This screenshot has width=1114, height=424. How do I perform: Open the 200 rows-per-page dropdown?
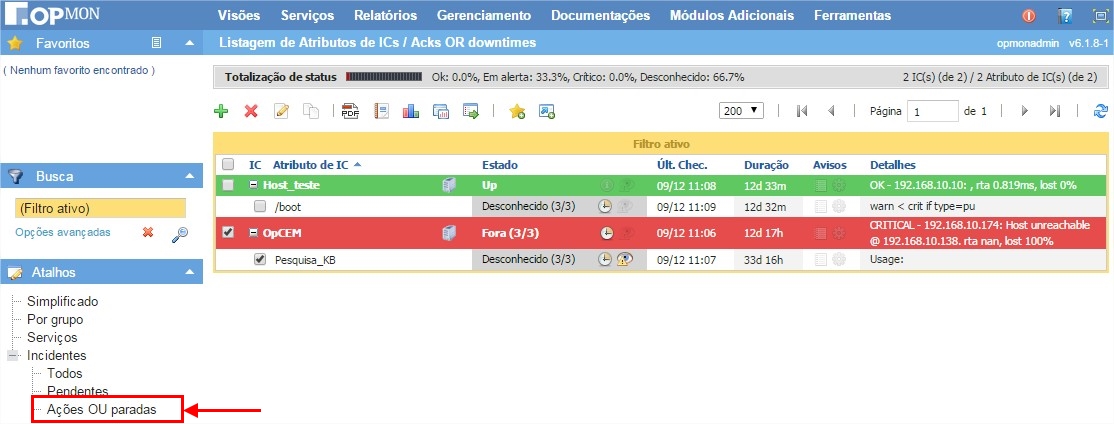click(741, 111)
